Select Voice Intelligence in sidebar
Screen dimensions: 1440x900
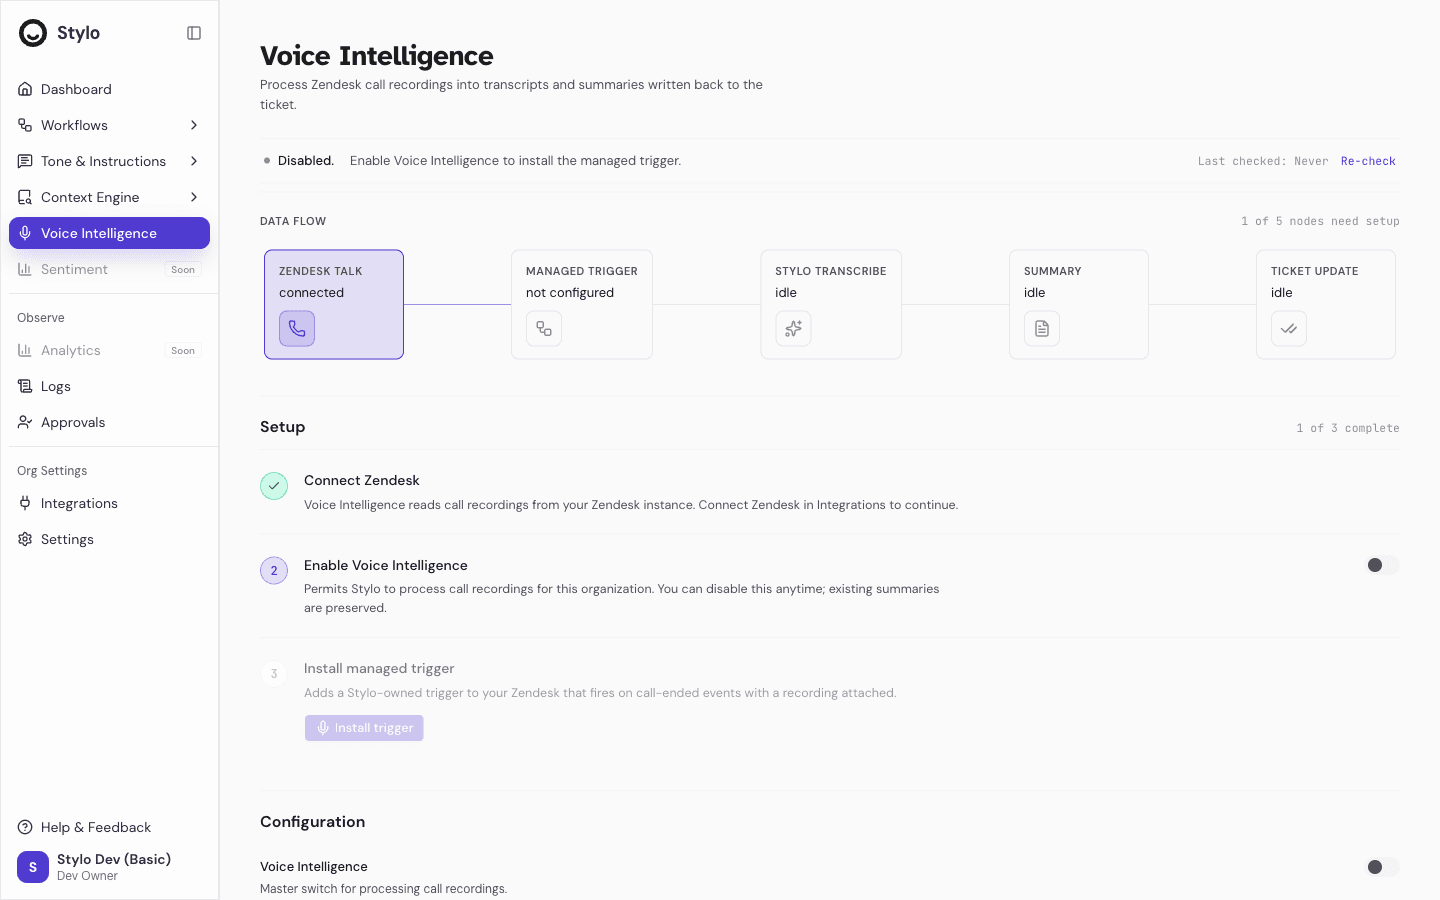(109, 233)
